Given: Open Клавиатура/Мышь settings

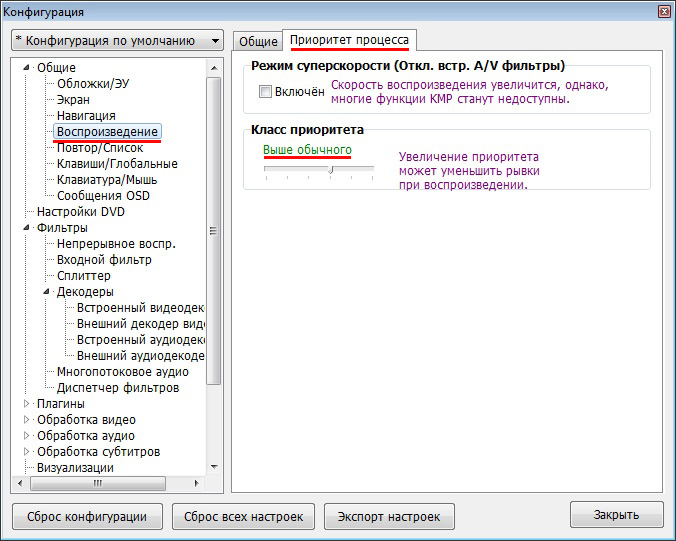Looking at the screenshot, I should pyautogui.click(x=107, y=179).
